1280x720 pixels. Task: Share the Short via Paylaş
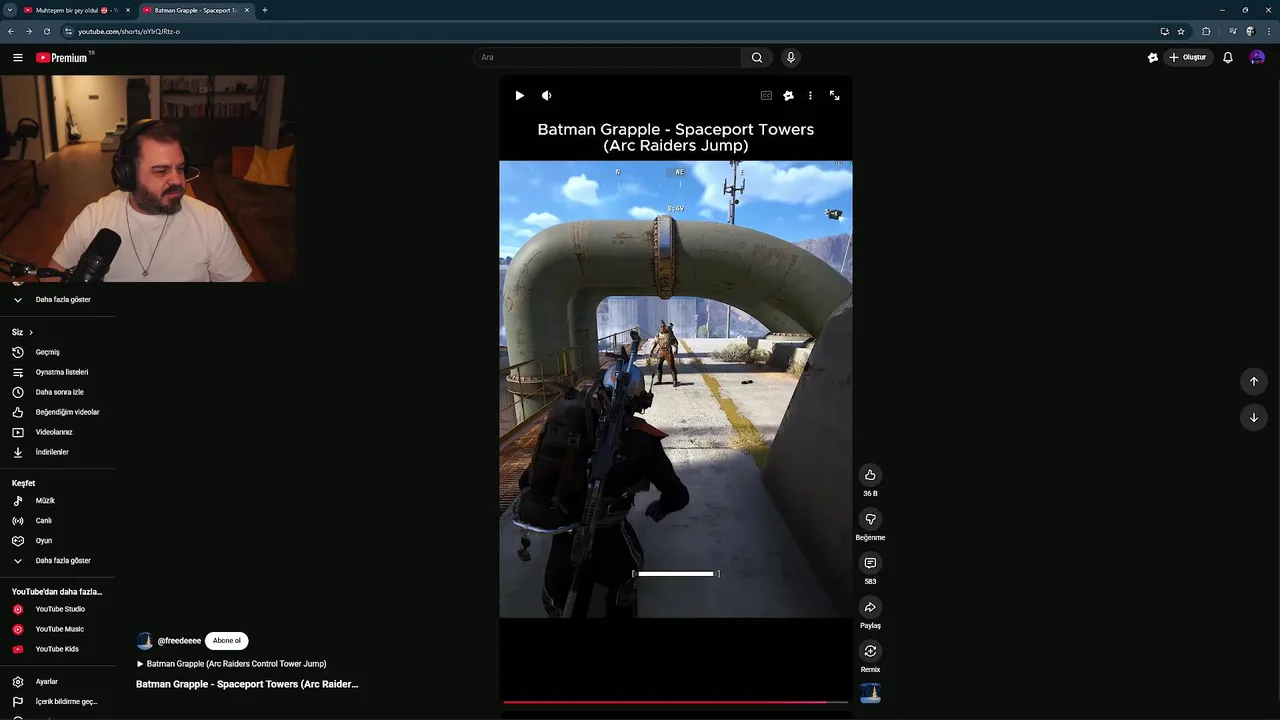870,607
